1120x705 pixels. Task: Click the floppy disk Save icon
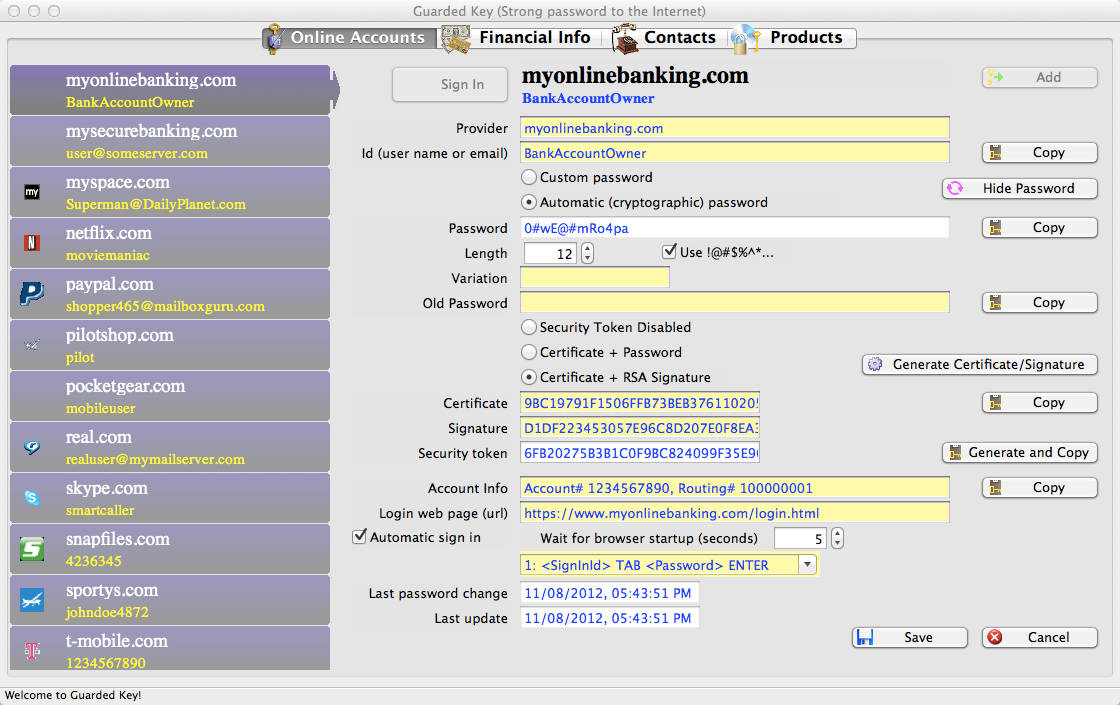[x=864, y=637]
